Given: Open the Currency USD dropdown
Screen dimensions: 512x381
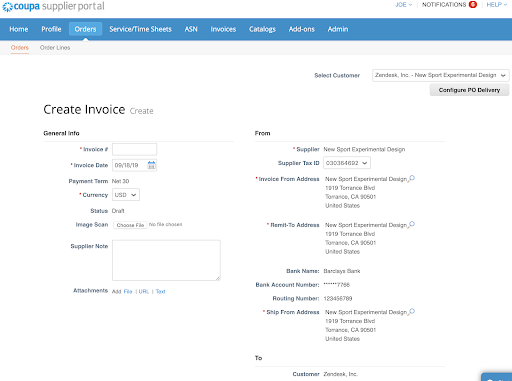Looking at the screenshot, I should (126, 195).
